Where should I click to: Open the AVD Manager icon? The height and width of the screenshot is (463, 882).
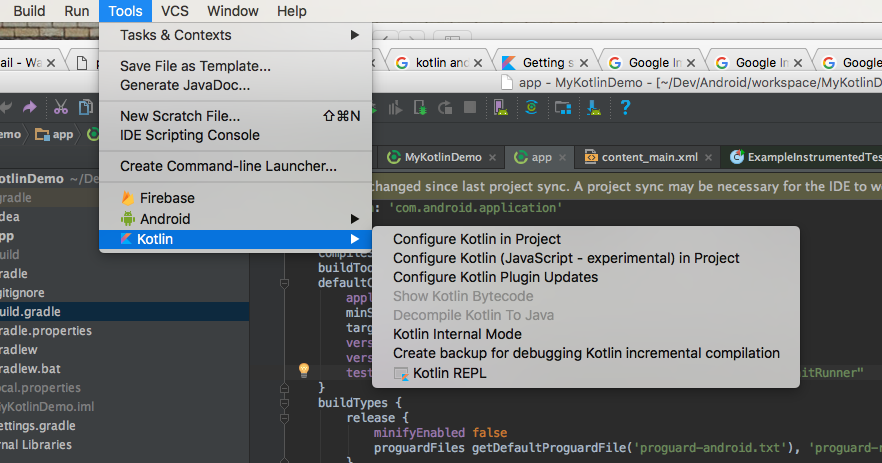[501, 107]
